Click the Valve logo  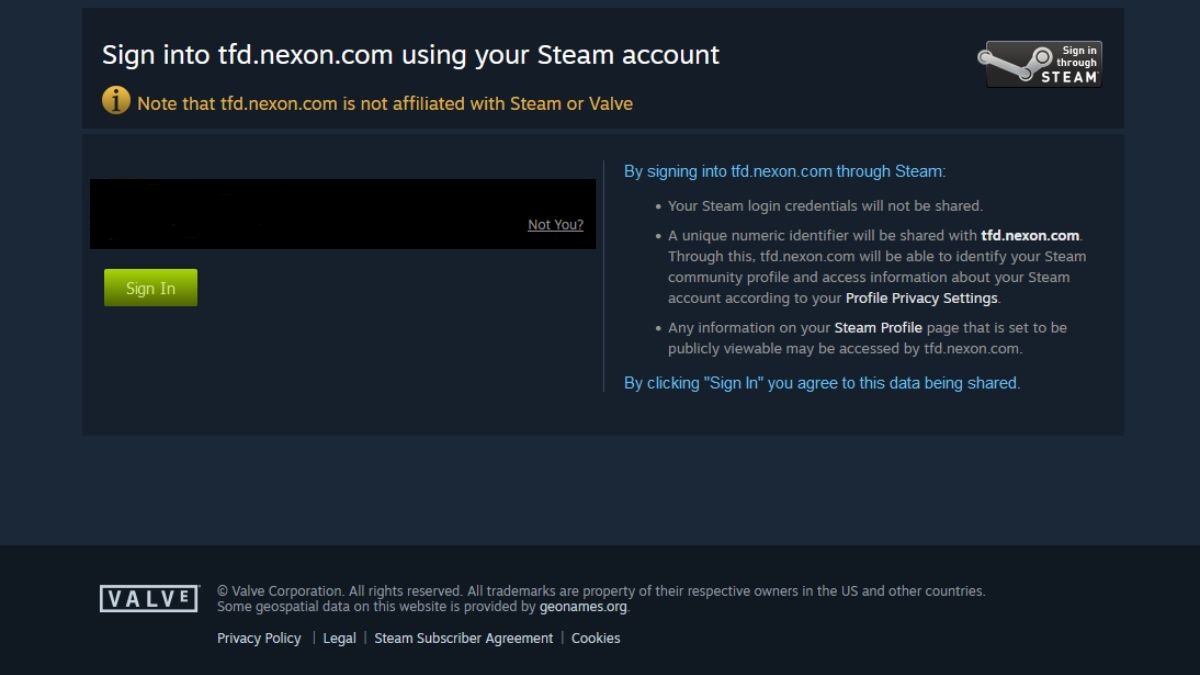pos(150,598)
